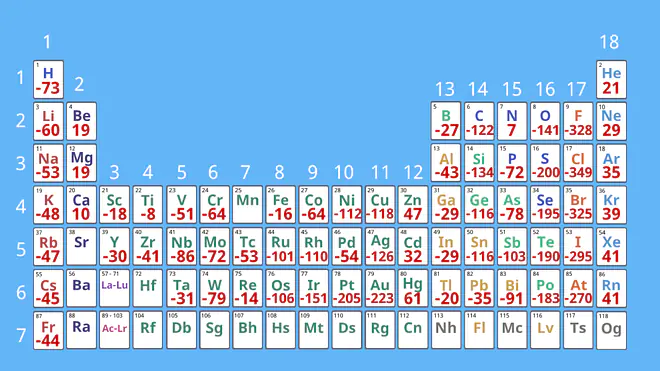The width and height of the screenshot is (660, 371).
Task: Click the Platinum (Pt) cell showing -205
Action: (x=347, y=289)
